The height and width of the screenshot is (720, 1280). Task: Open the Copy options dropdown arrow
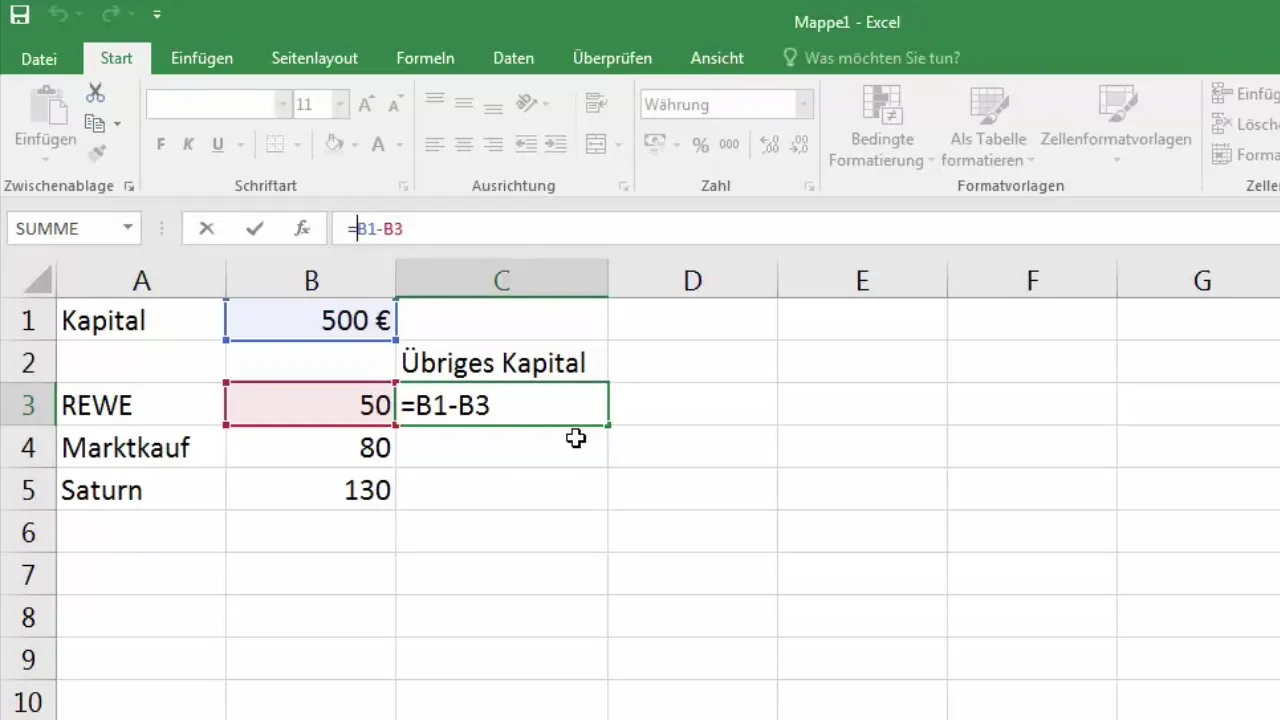click(x=117, y=124)
